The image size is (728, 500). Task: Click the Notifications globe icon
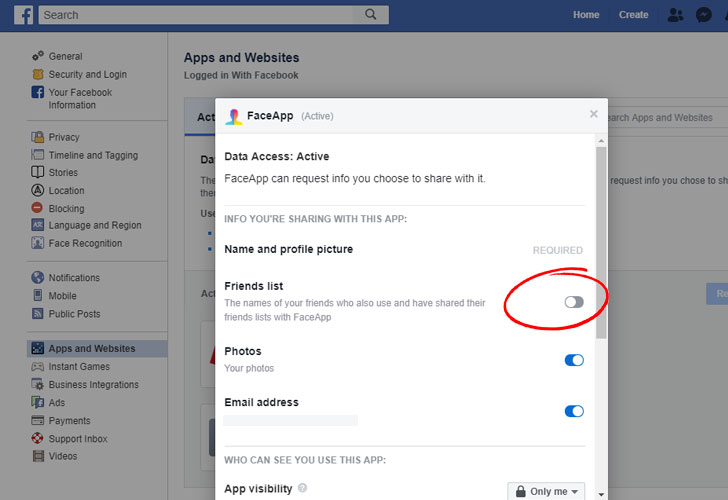[38, 278]
